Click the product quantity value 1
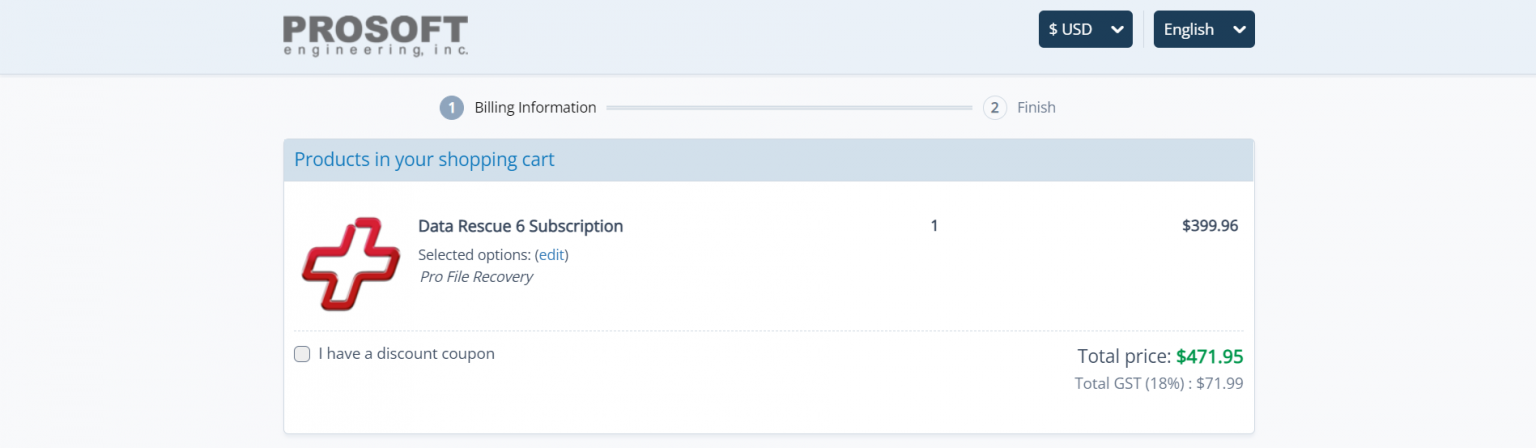Viewport: 1536px width, 448px height. (934, 226)
